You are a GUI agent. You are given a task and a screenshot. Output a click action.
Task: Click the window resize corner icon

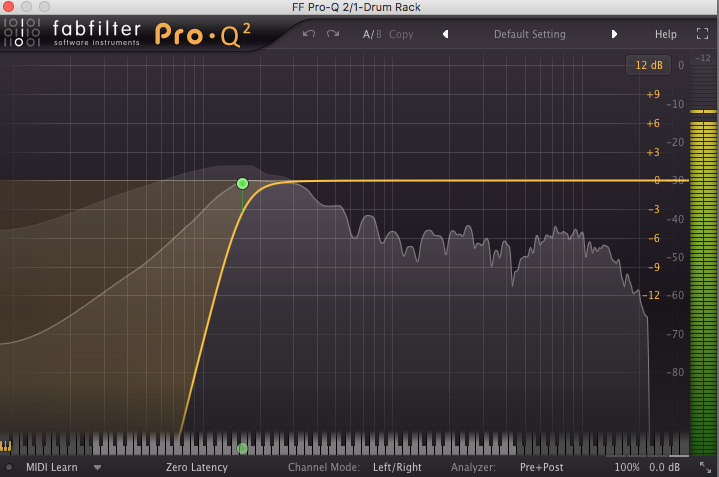click(705, 467)
